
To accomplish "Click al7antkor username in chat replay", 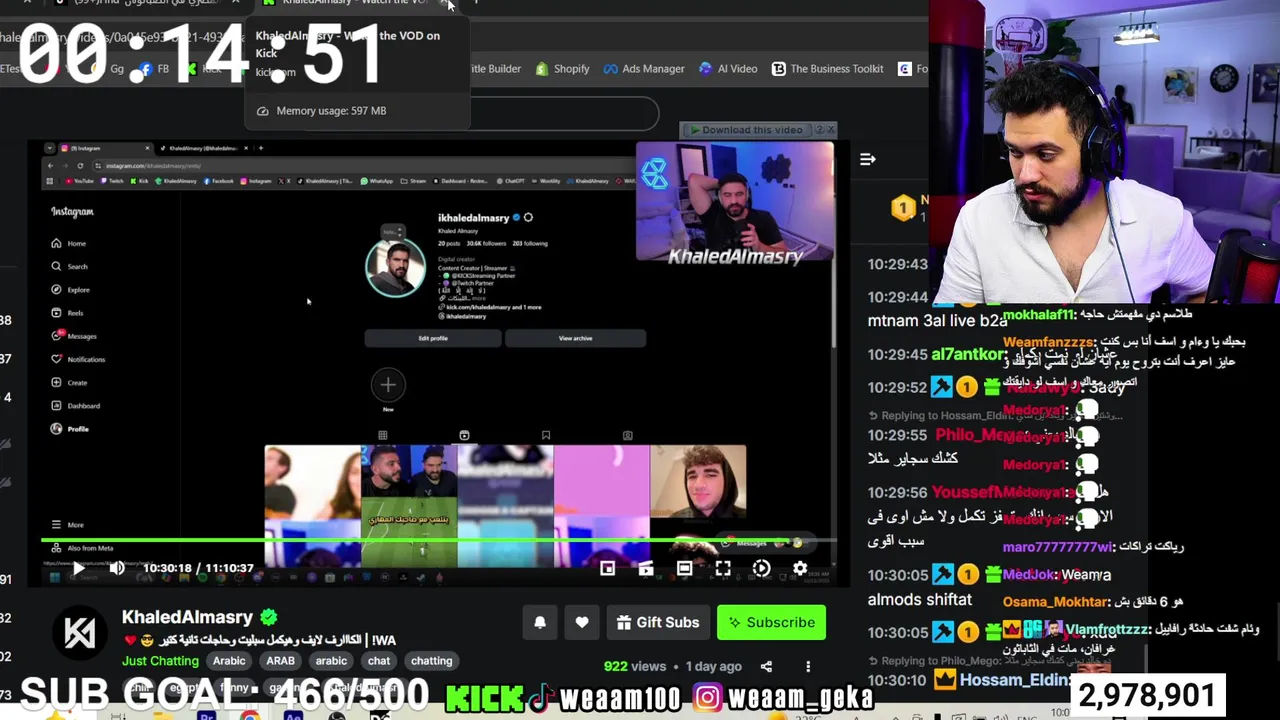I will click(x=968, y=354).
